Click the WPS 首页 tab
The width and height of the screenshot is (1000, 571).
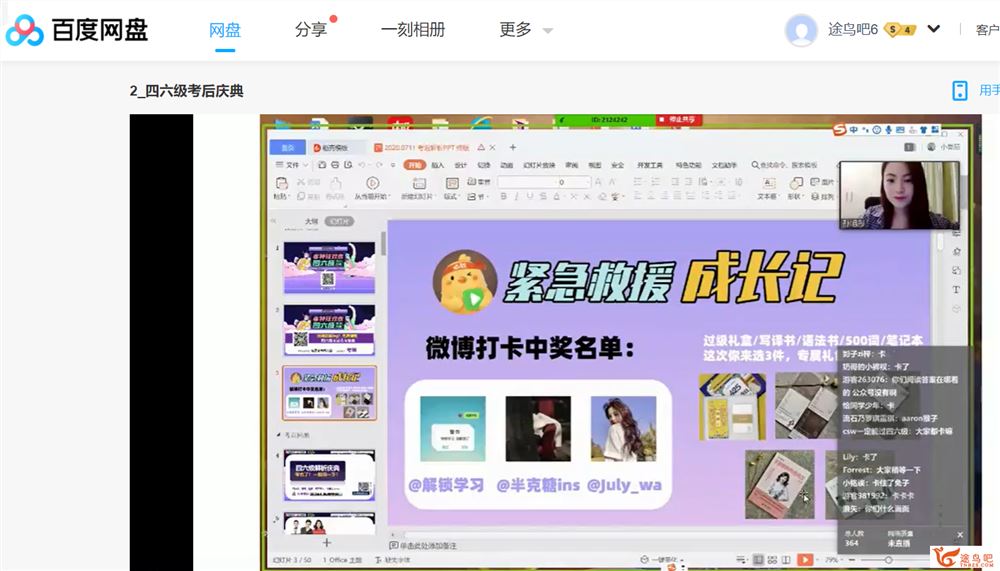(x=288, y=147)
